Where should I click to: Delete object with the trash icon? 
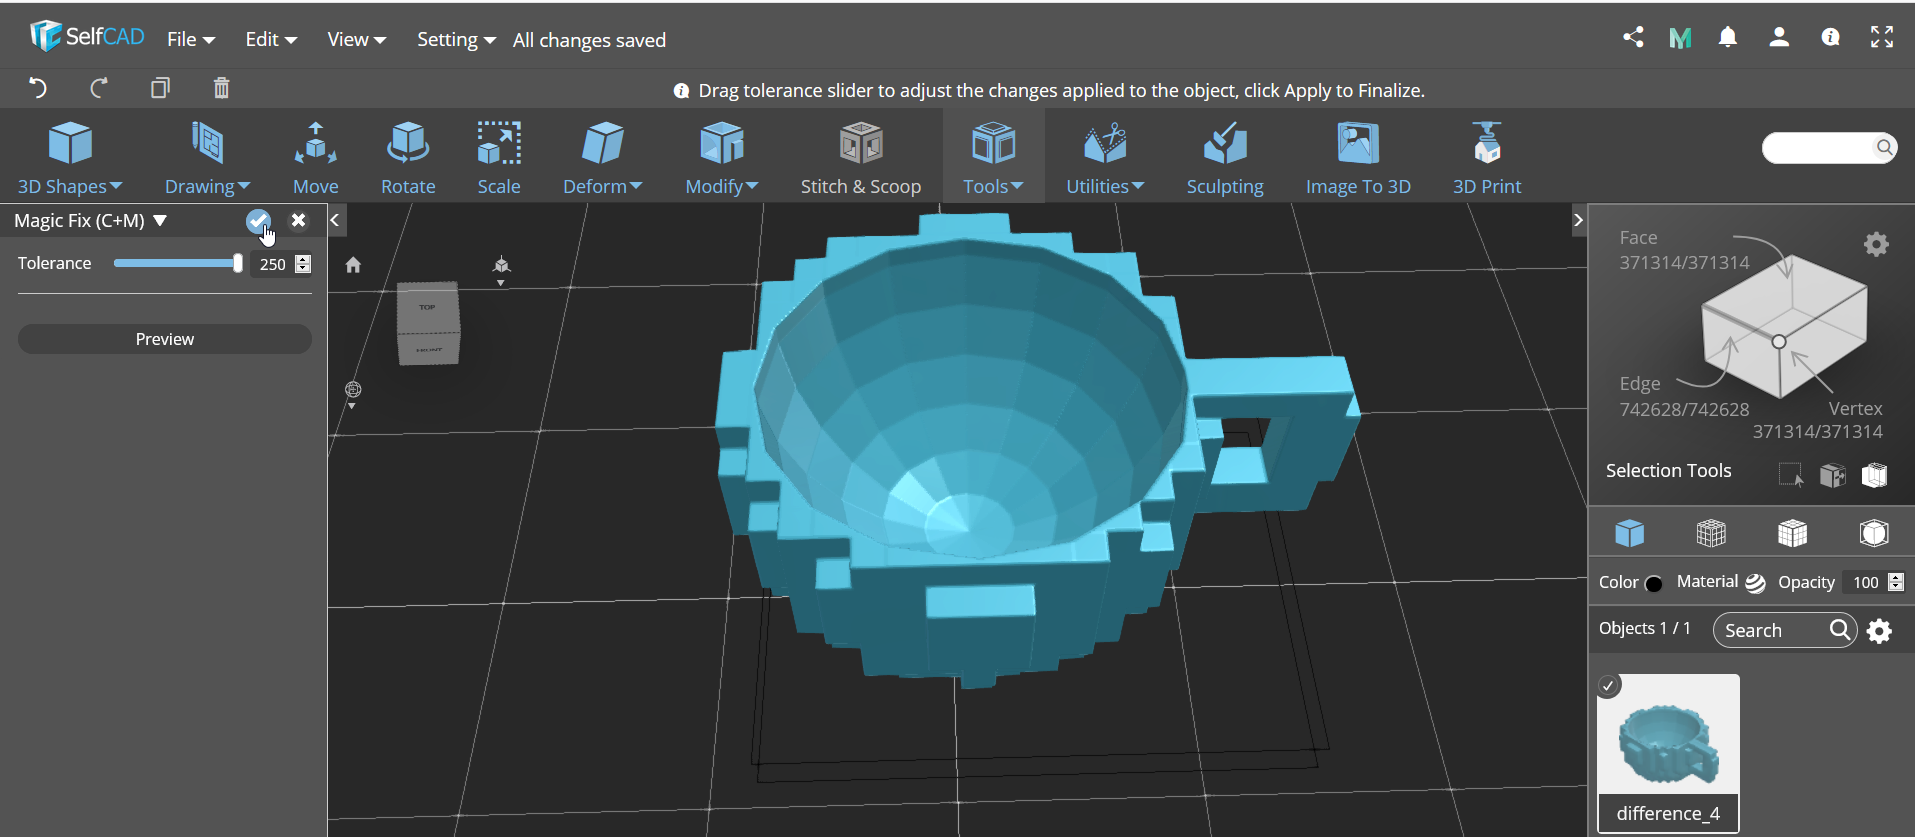[x=222, y=88]
